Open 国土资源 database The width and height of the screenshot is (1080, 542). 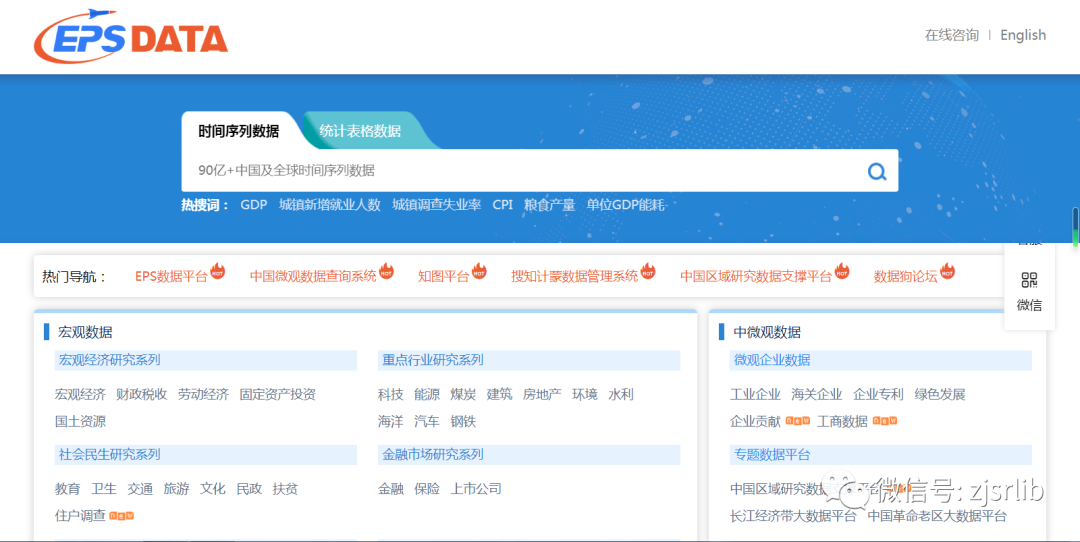pyautogui.click(x=80, y=421)
